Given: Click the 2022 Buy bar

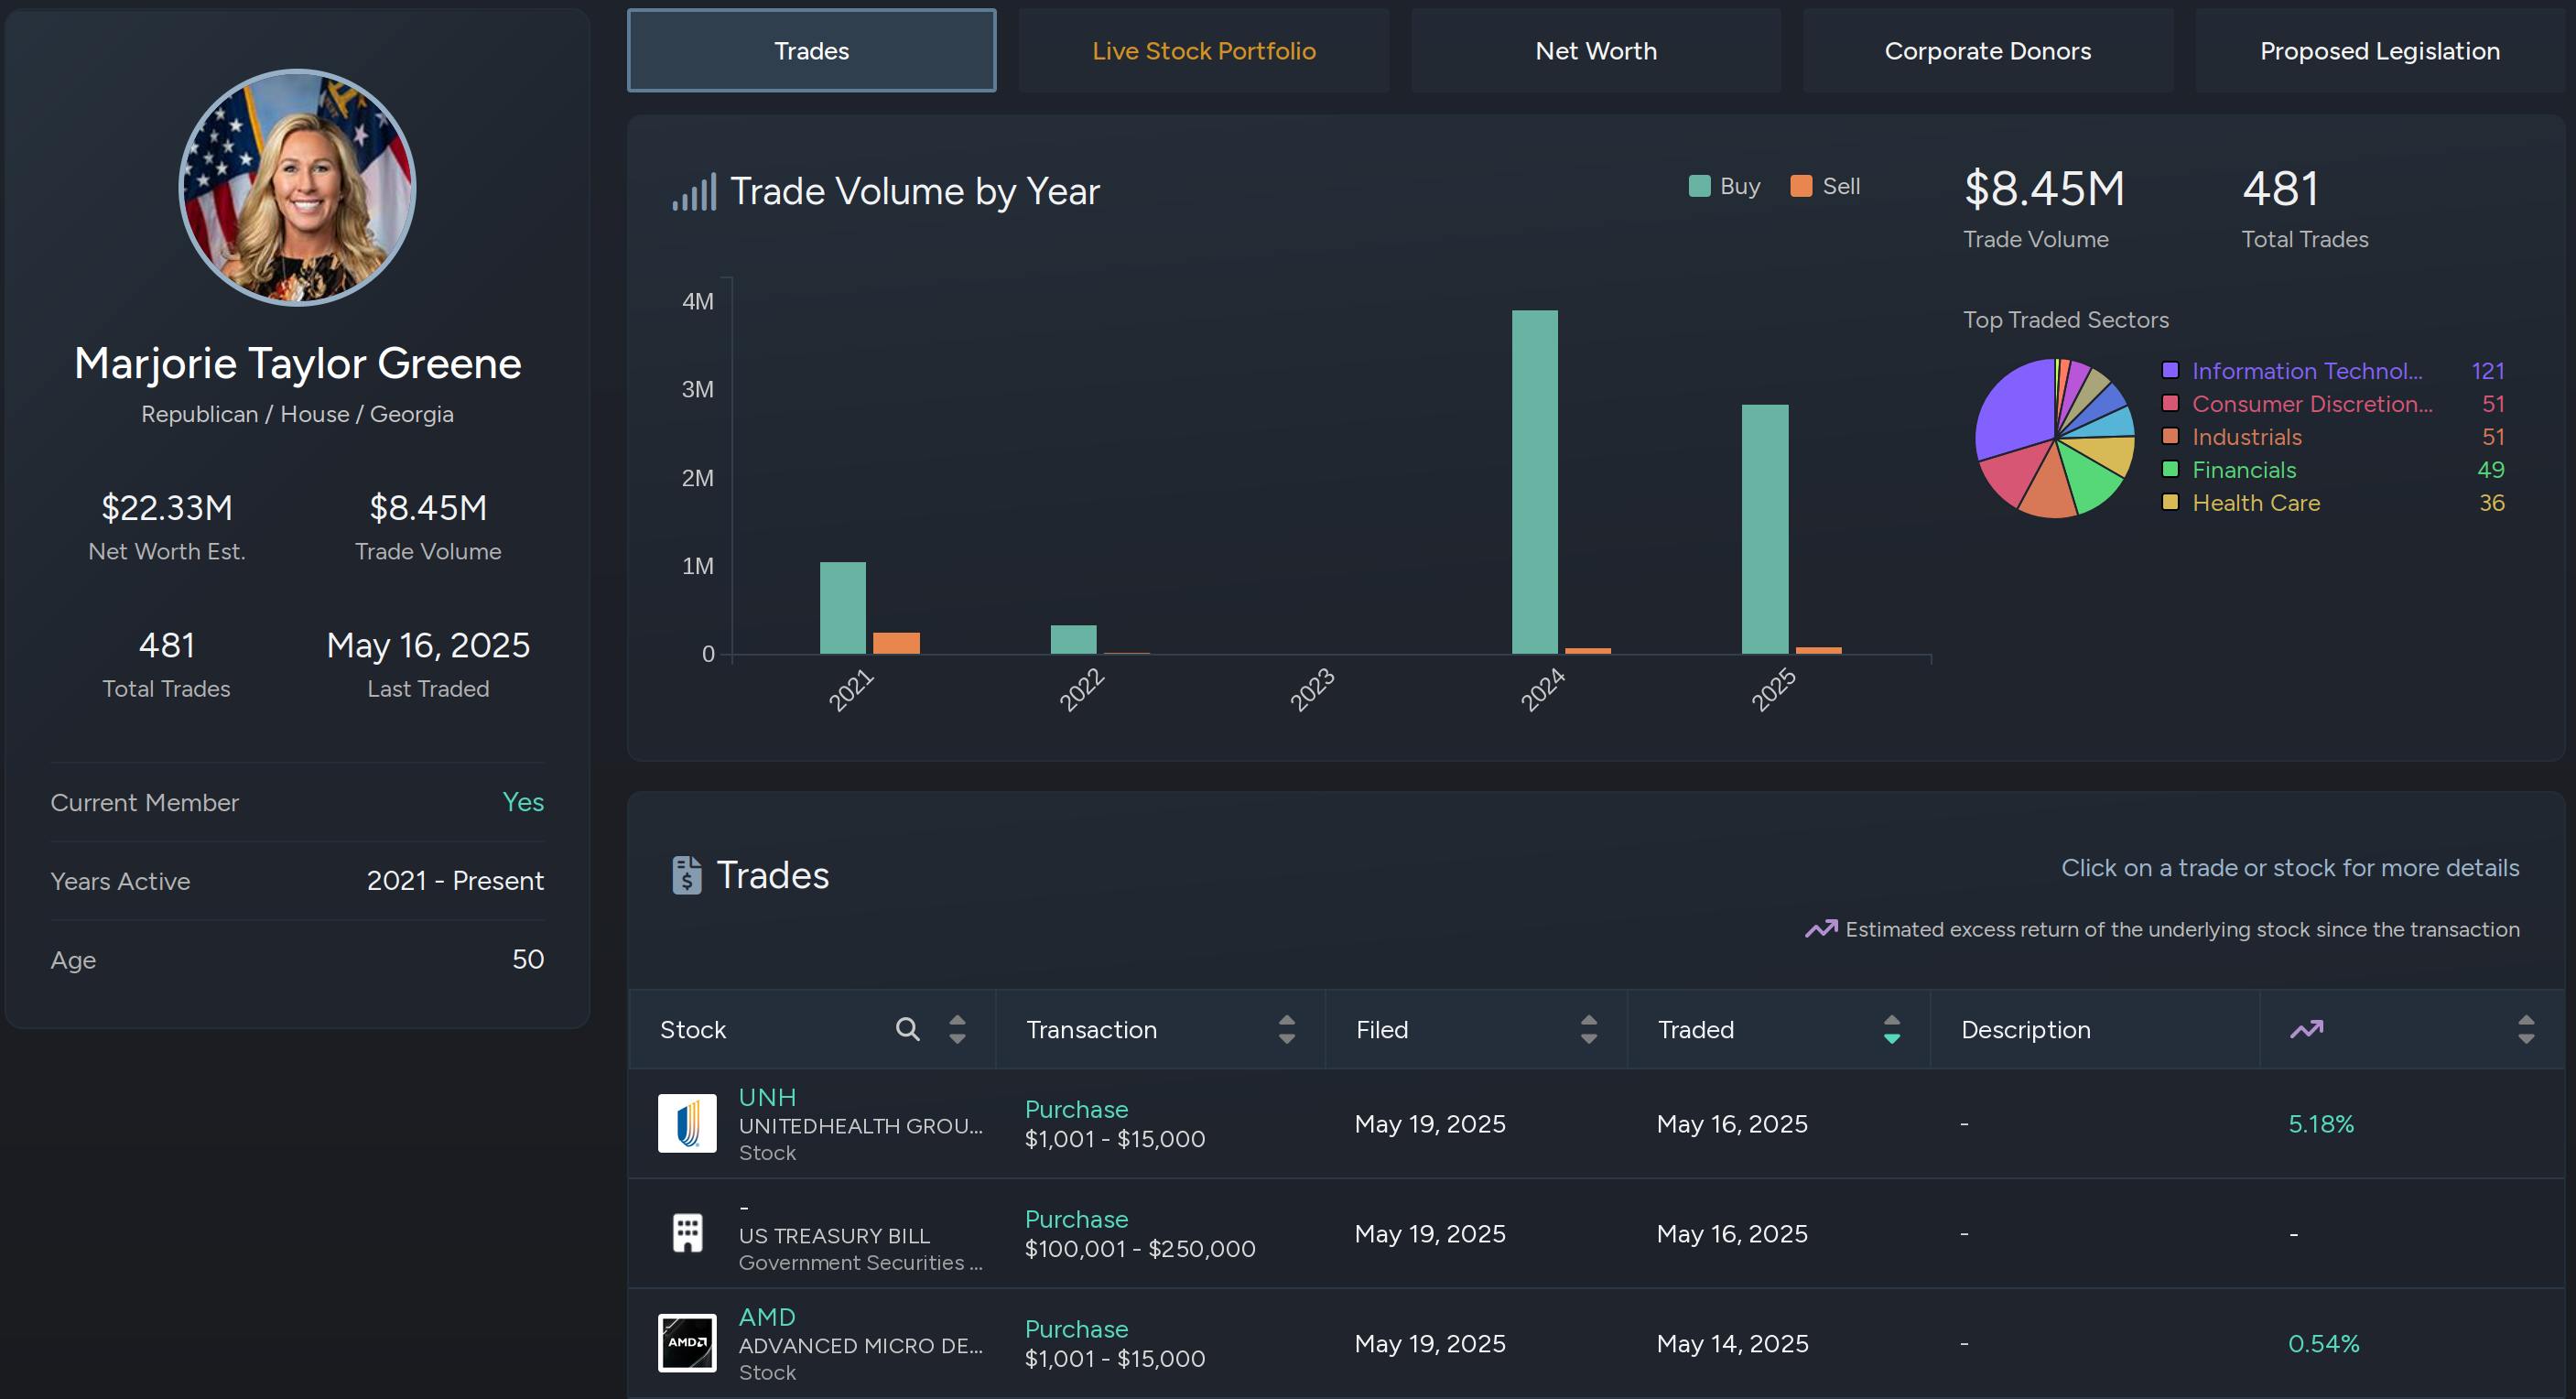Looking at the screenshot, I should [1073, 640].
